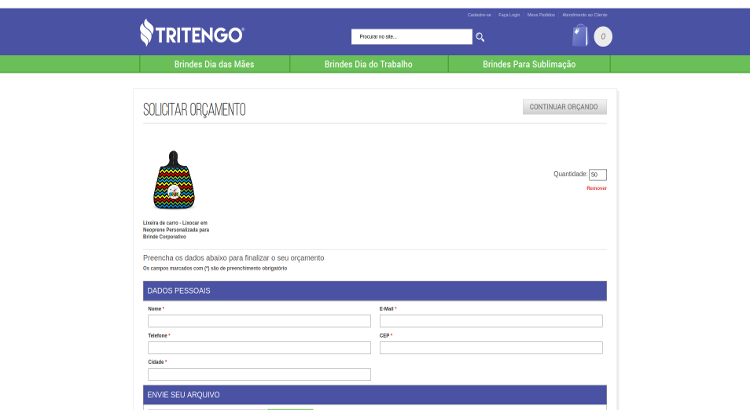Viewport: 750px width, 410px height.
Task: Click the 'Dados Pessoais' section header
Action: (375, 291)
